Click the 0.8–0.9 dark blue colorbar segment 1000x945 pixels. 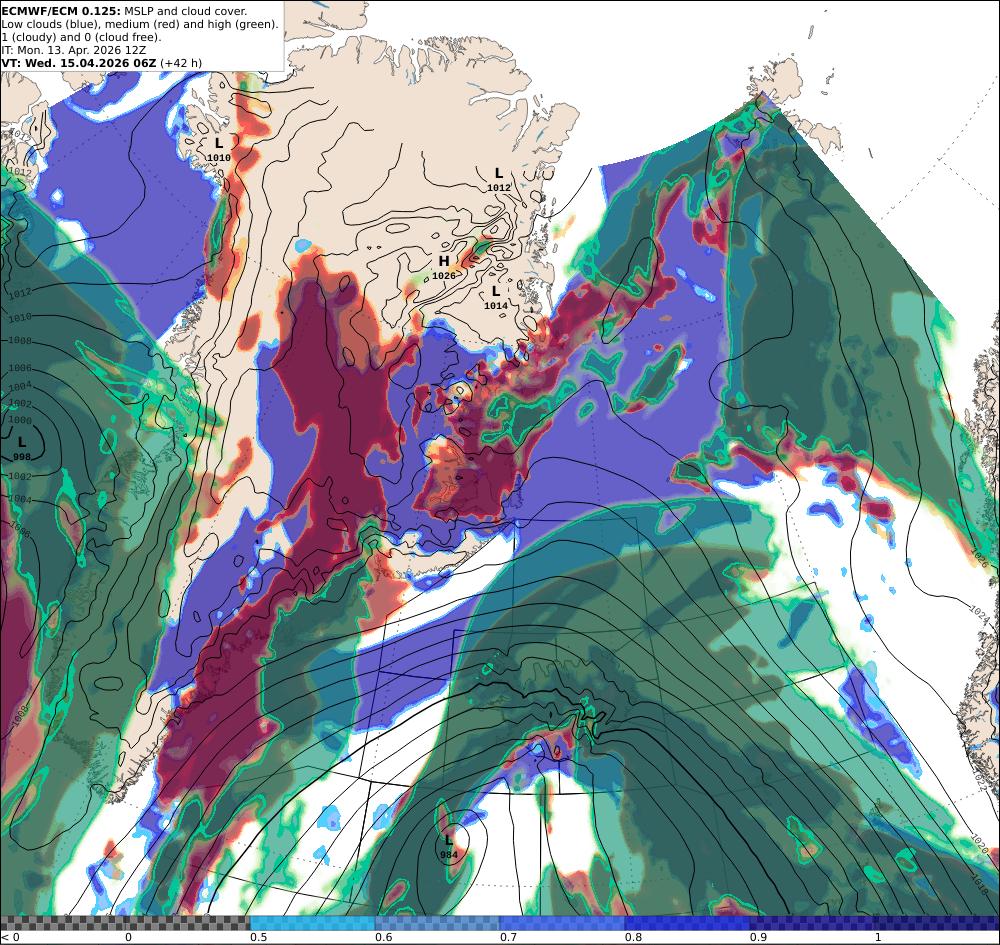tap(688, 923)
